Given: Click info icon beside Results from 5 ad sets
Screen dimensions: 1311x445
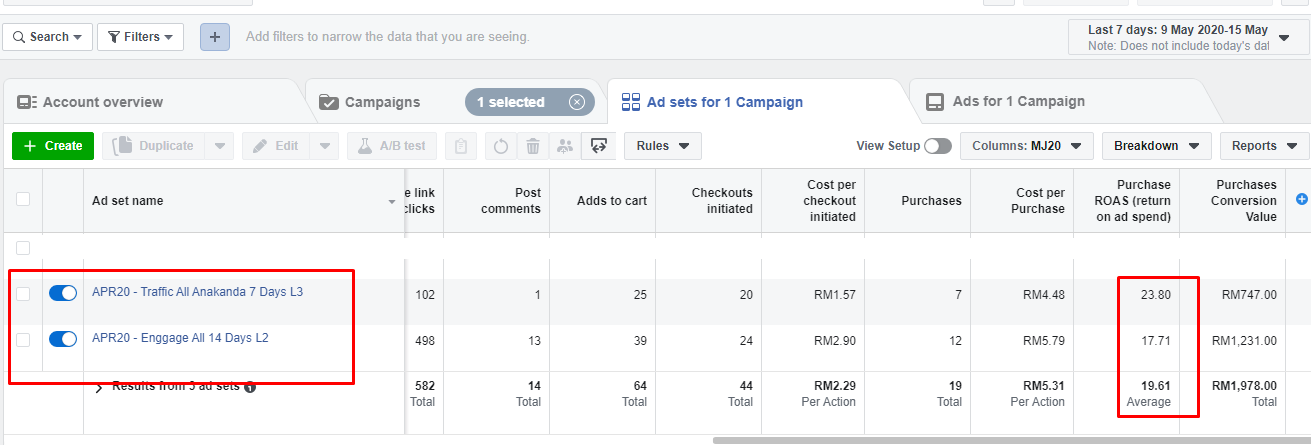Looking at the screenshot, I should click(x=250, y=387).
